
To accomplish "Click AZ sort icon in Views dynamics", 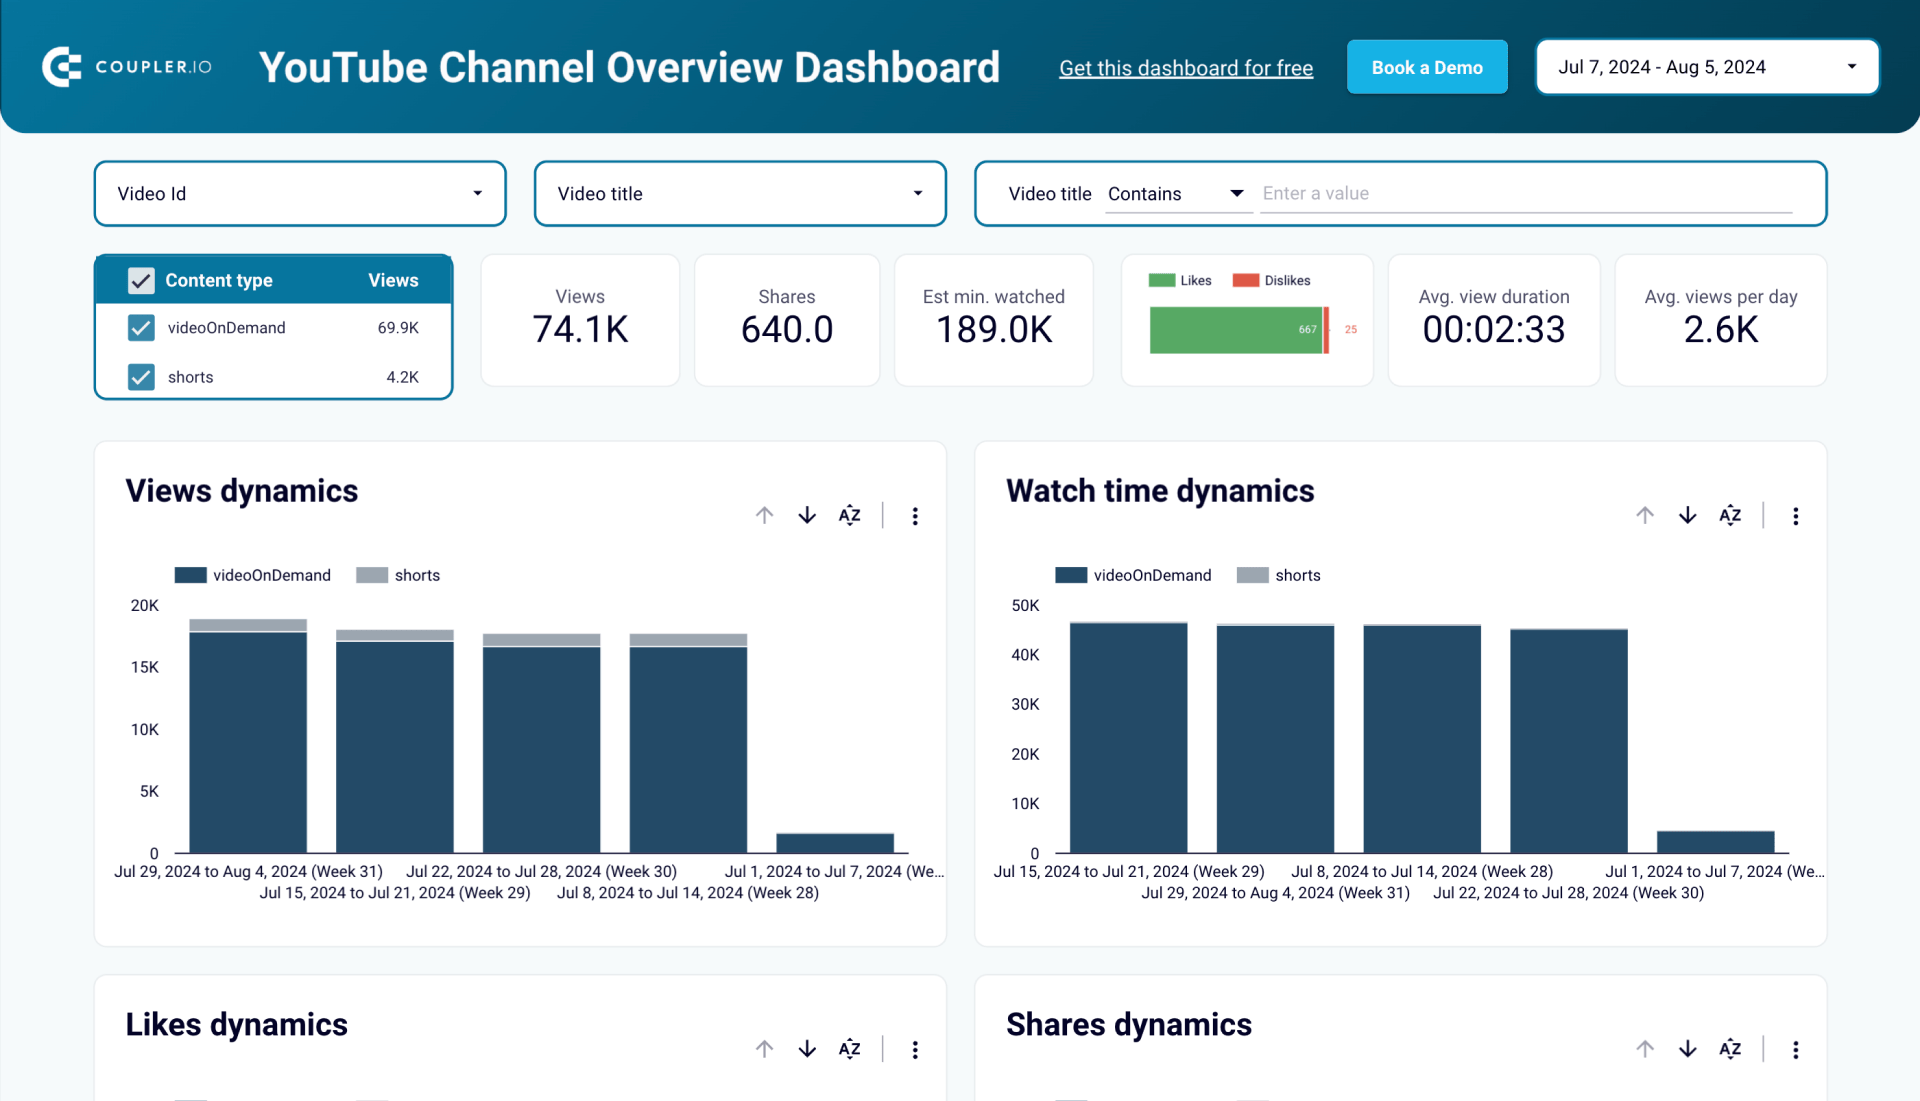I will tap(849, 515).
